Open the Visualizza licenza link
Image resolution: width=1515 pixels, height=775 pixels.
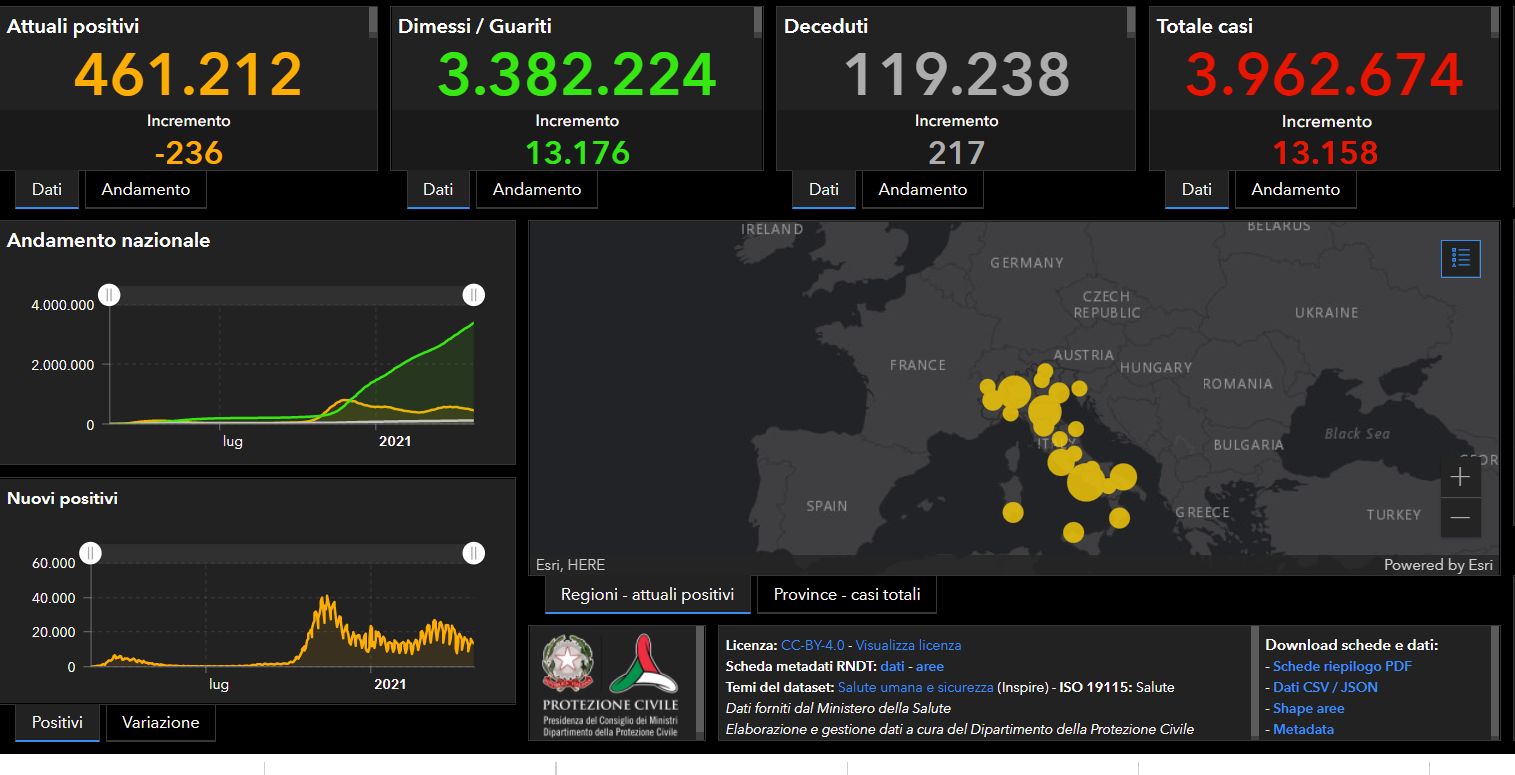(x=908, y=645)
